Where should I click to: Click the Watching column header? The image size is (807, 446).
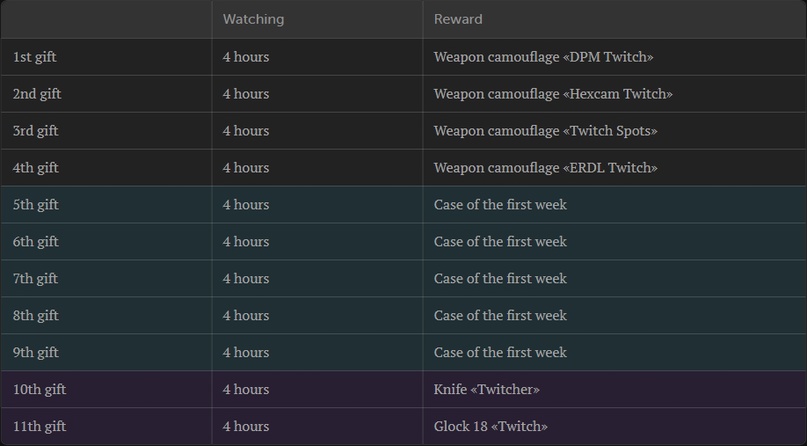click(253, 19)
